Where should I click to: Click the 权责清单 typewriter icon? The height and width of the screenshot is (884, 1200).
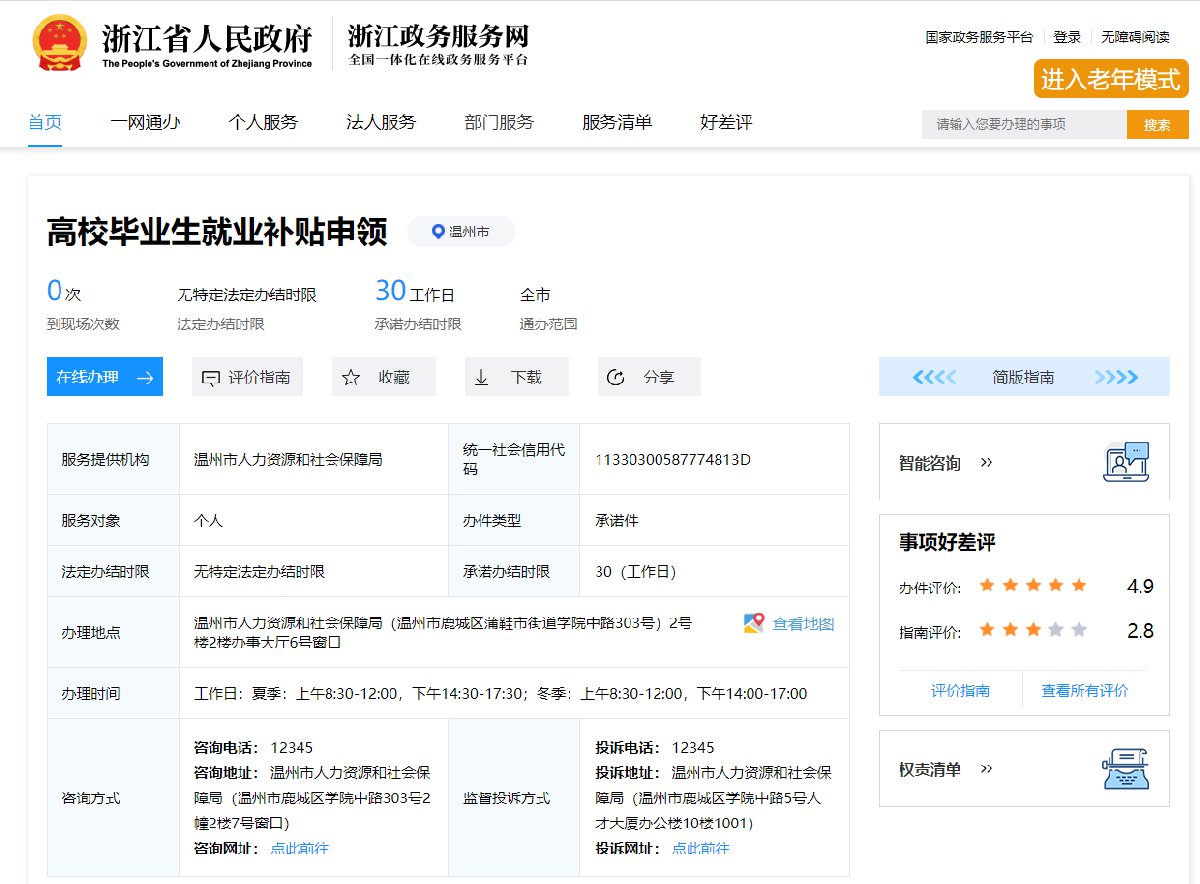pyautogui.click(x=1126, y=769)
